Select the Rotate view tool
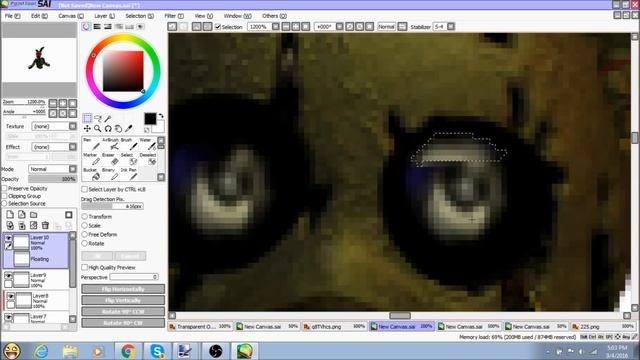 click(x=108, y=129)
